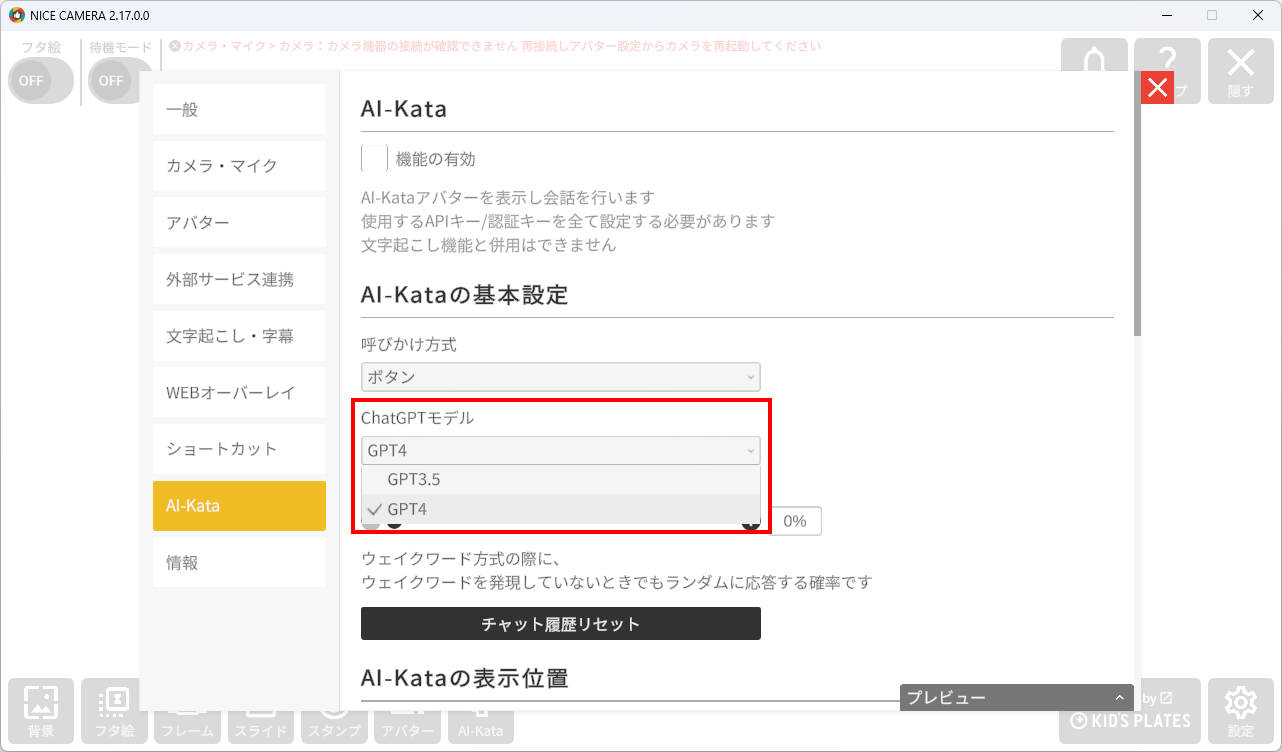Click the 0% probability value field
Image resolution: width=1282 pixels, height=752 pixels.
click(x=796, y=521)
